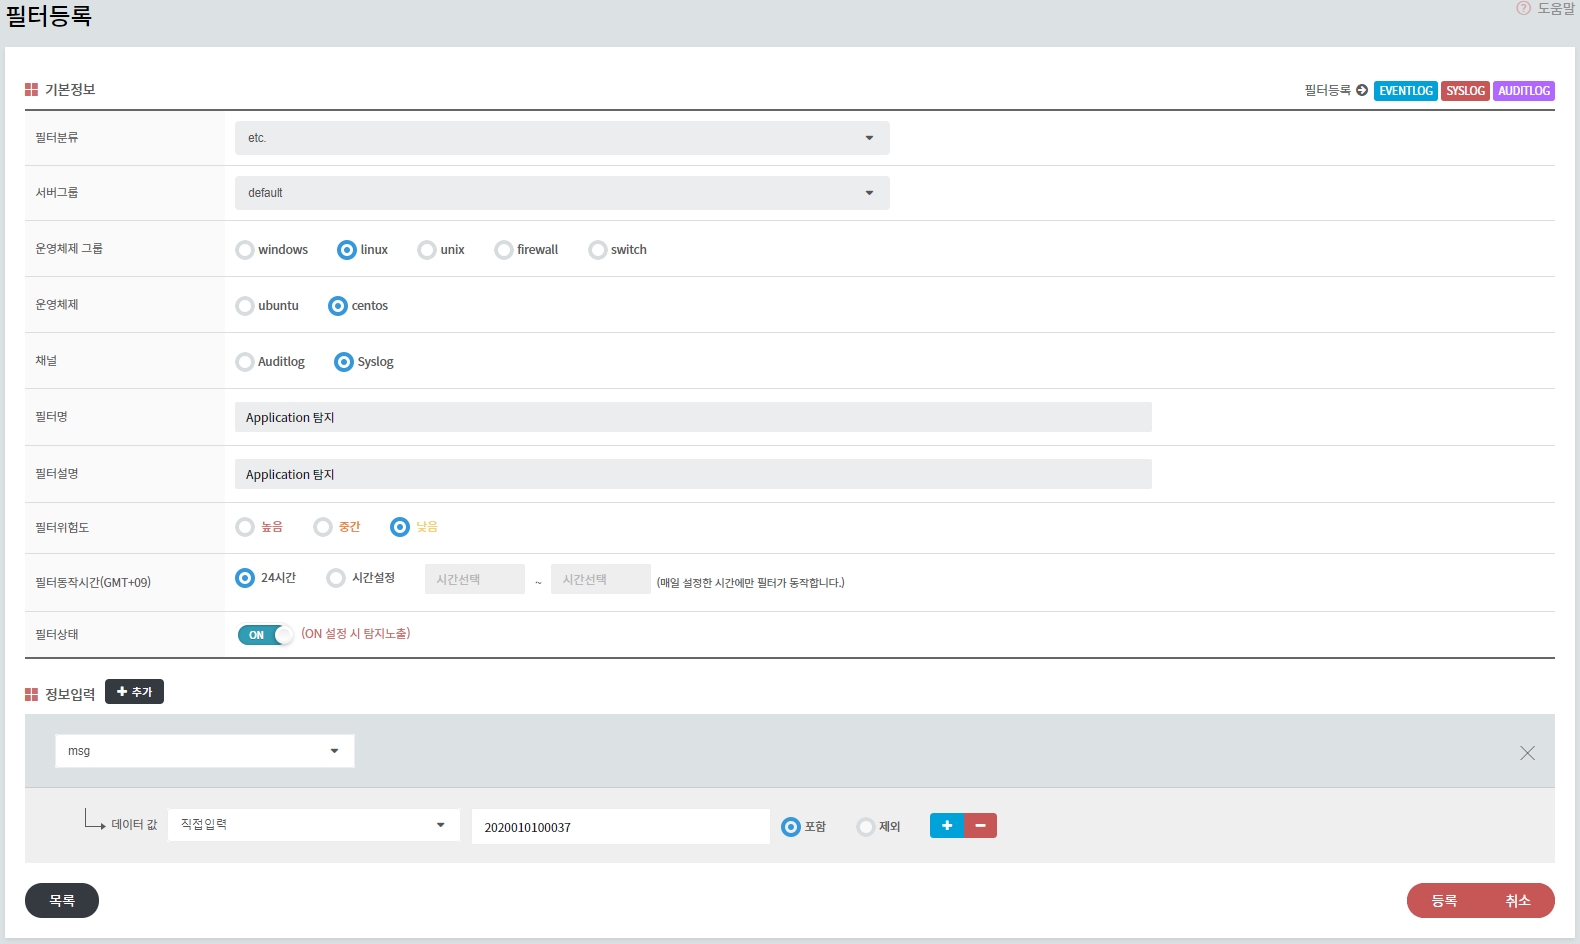The image size is (1580, 944).
Task: Select the Auditlog channel option
Action: (x=245, y=362)
